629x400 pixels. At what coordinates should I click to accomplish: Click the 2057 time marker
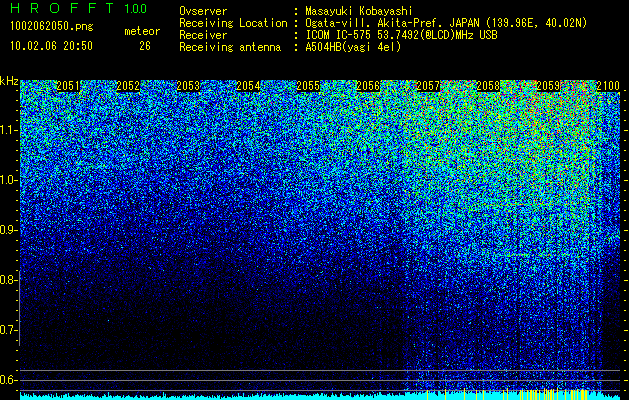pos(428,86)
